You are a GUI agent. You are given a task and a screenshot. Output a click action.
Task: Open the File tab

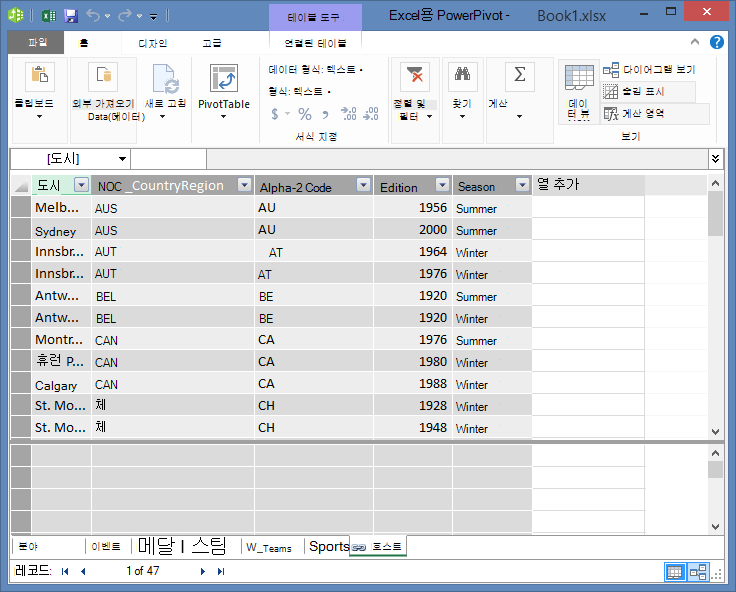[x=37, y=43]
